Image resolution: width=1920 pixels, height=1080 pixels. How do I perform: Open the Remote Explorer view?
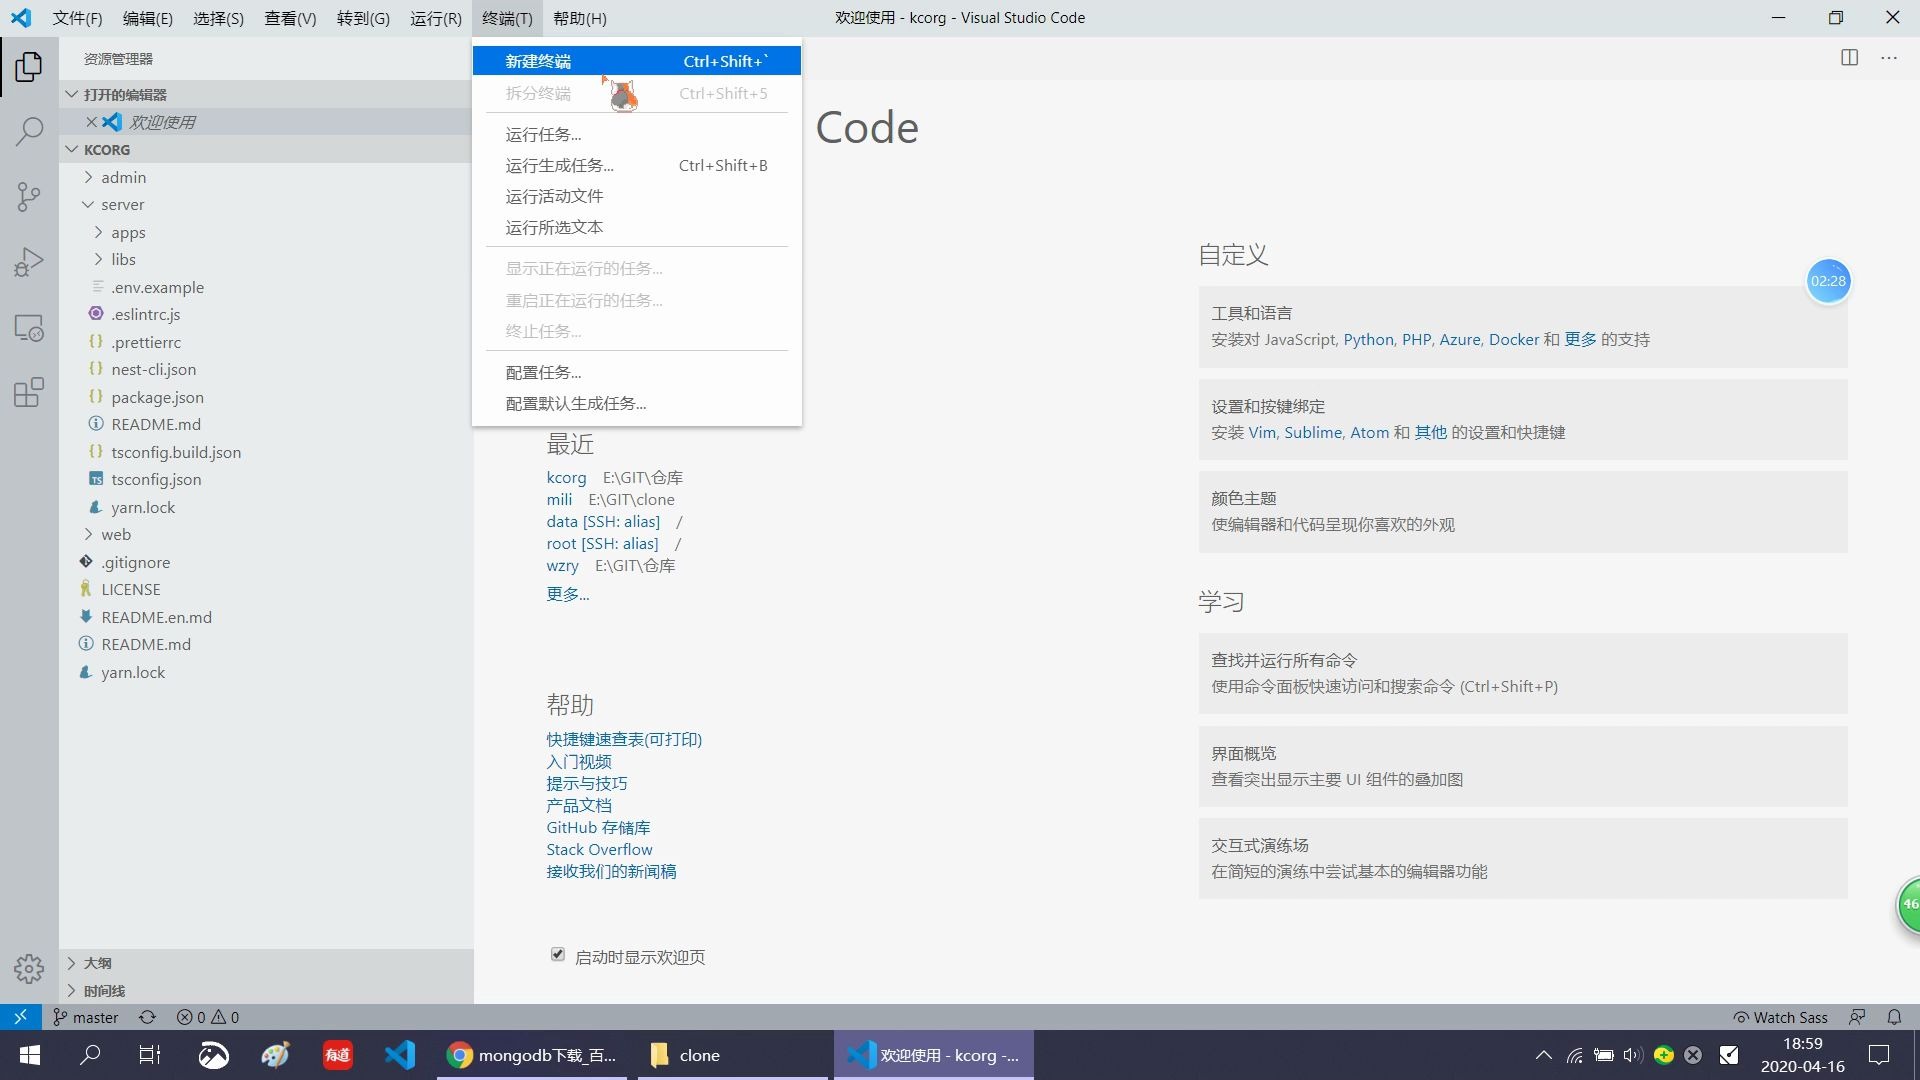coord(29,328)
